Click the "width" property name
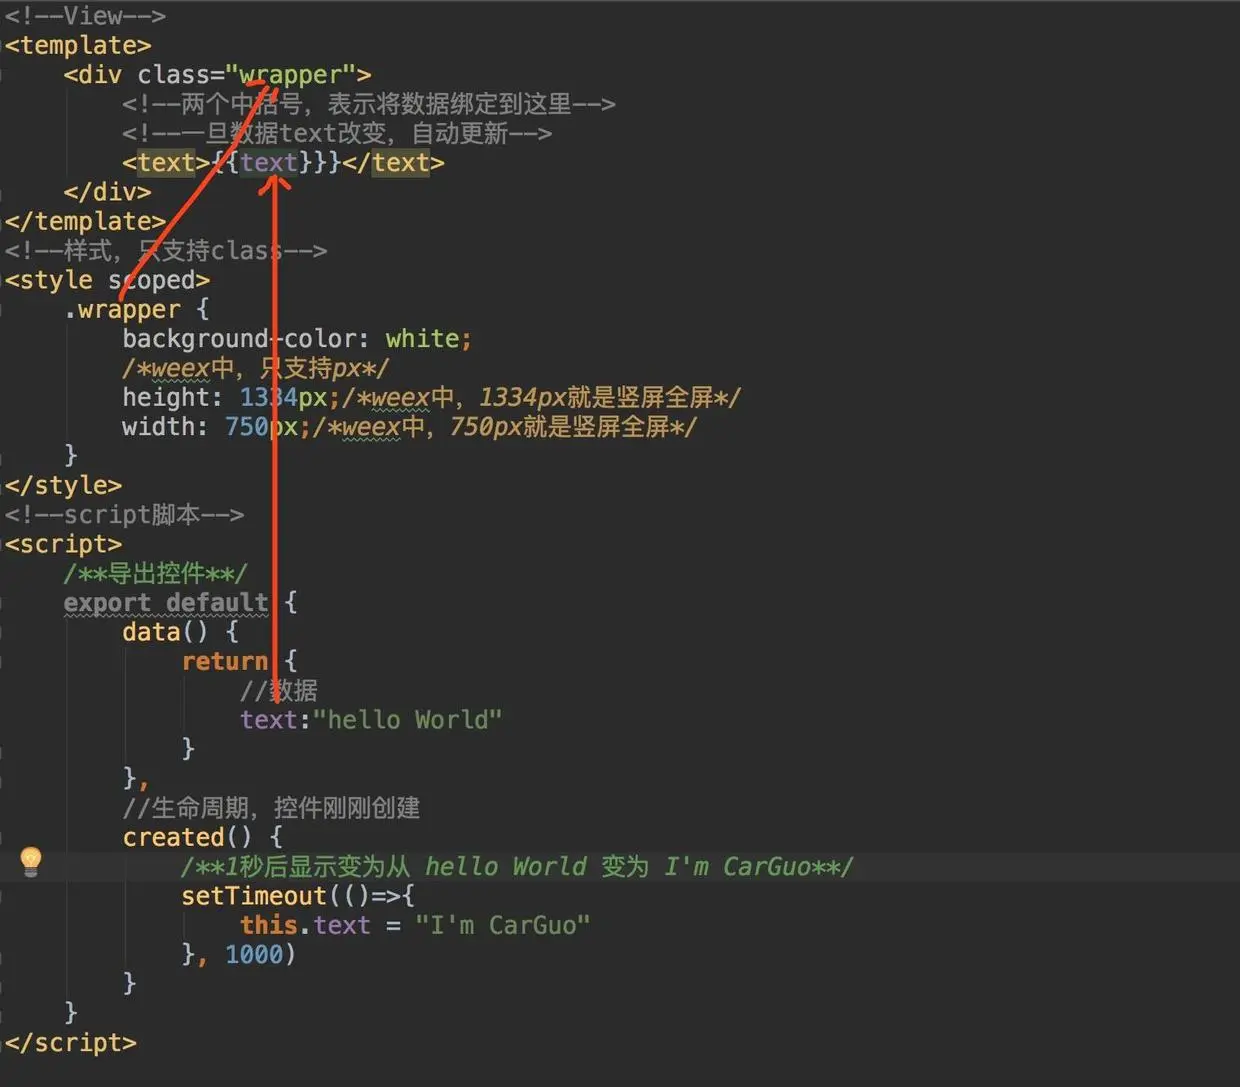The height and width of the screenshot is (1087, 1240). click(158, 426)
